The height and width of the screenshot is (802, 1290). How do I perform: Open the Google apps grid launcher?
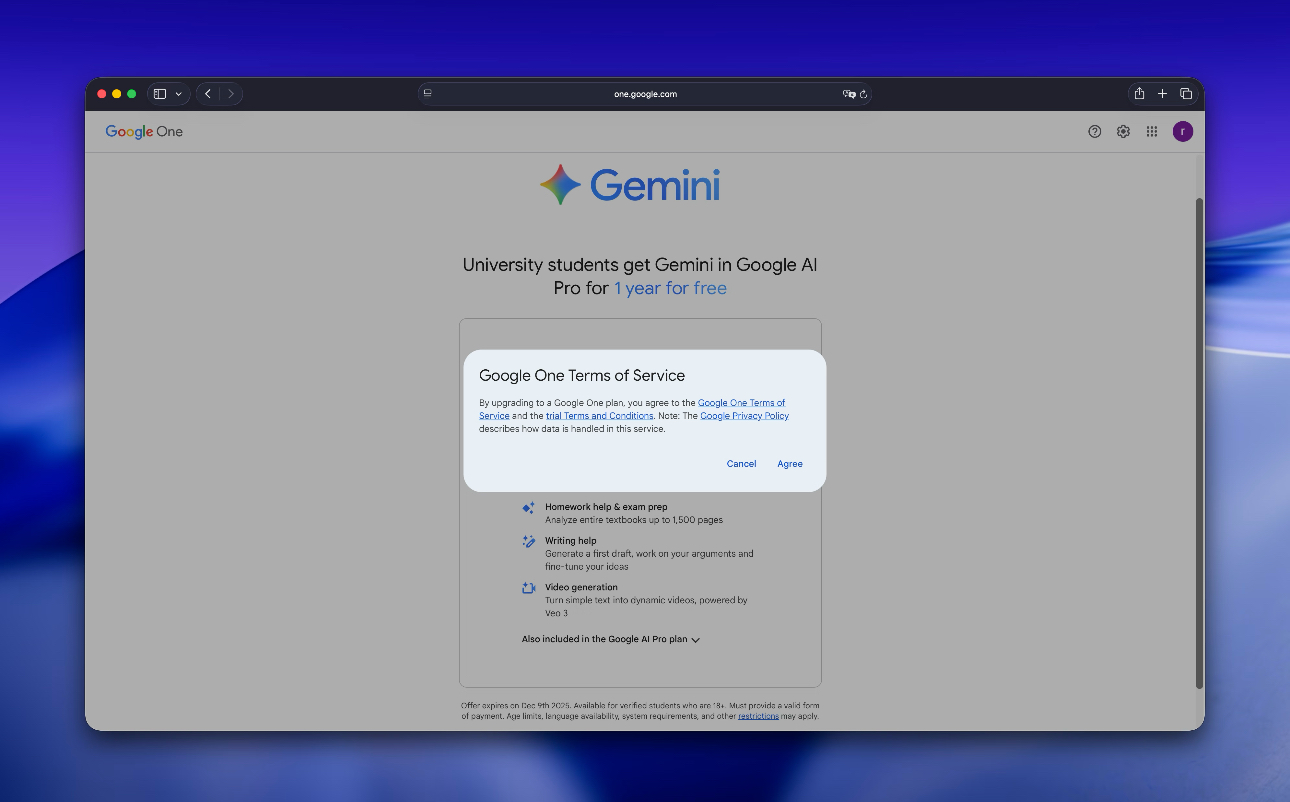[x=1152, y=132]
